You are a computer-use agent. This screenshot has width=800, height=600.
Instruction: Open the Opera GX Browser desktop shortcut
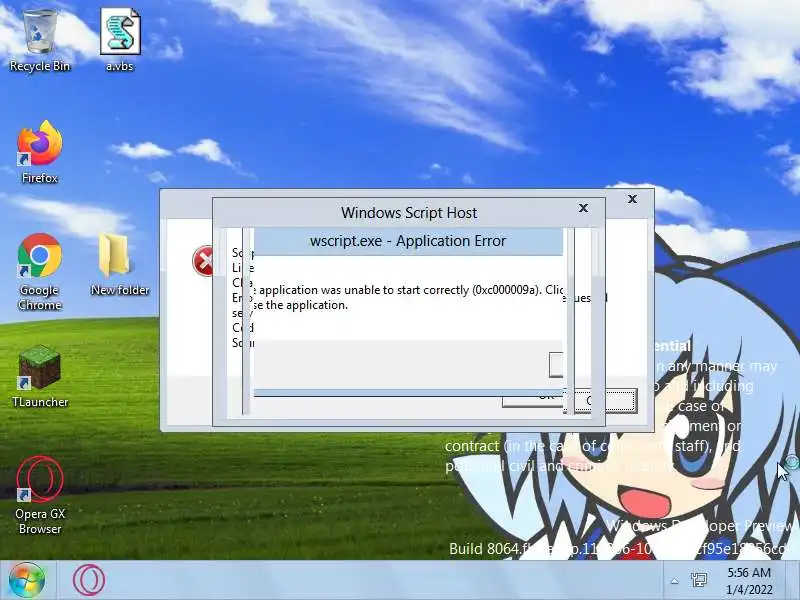40,495
